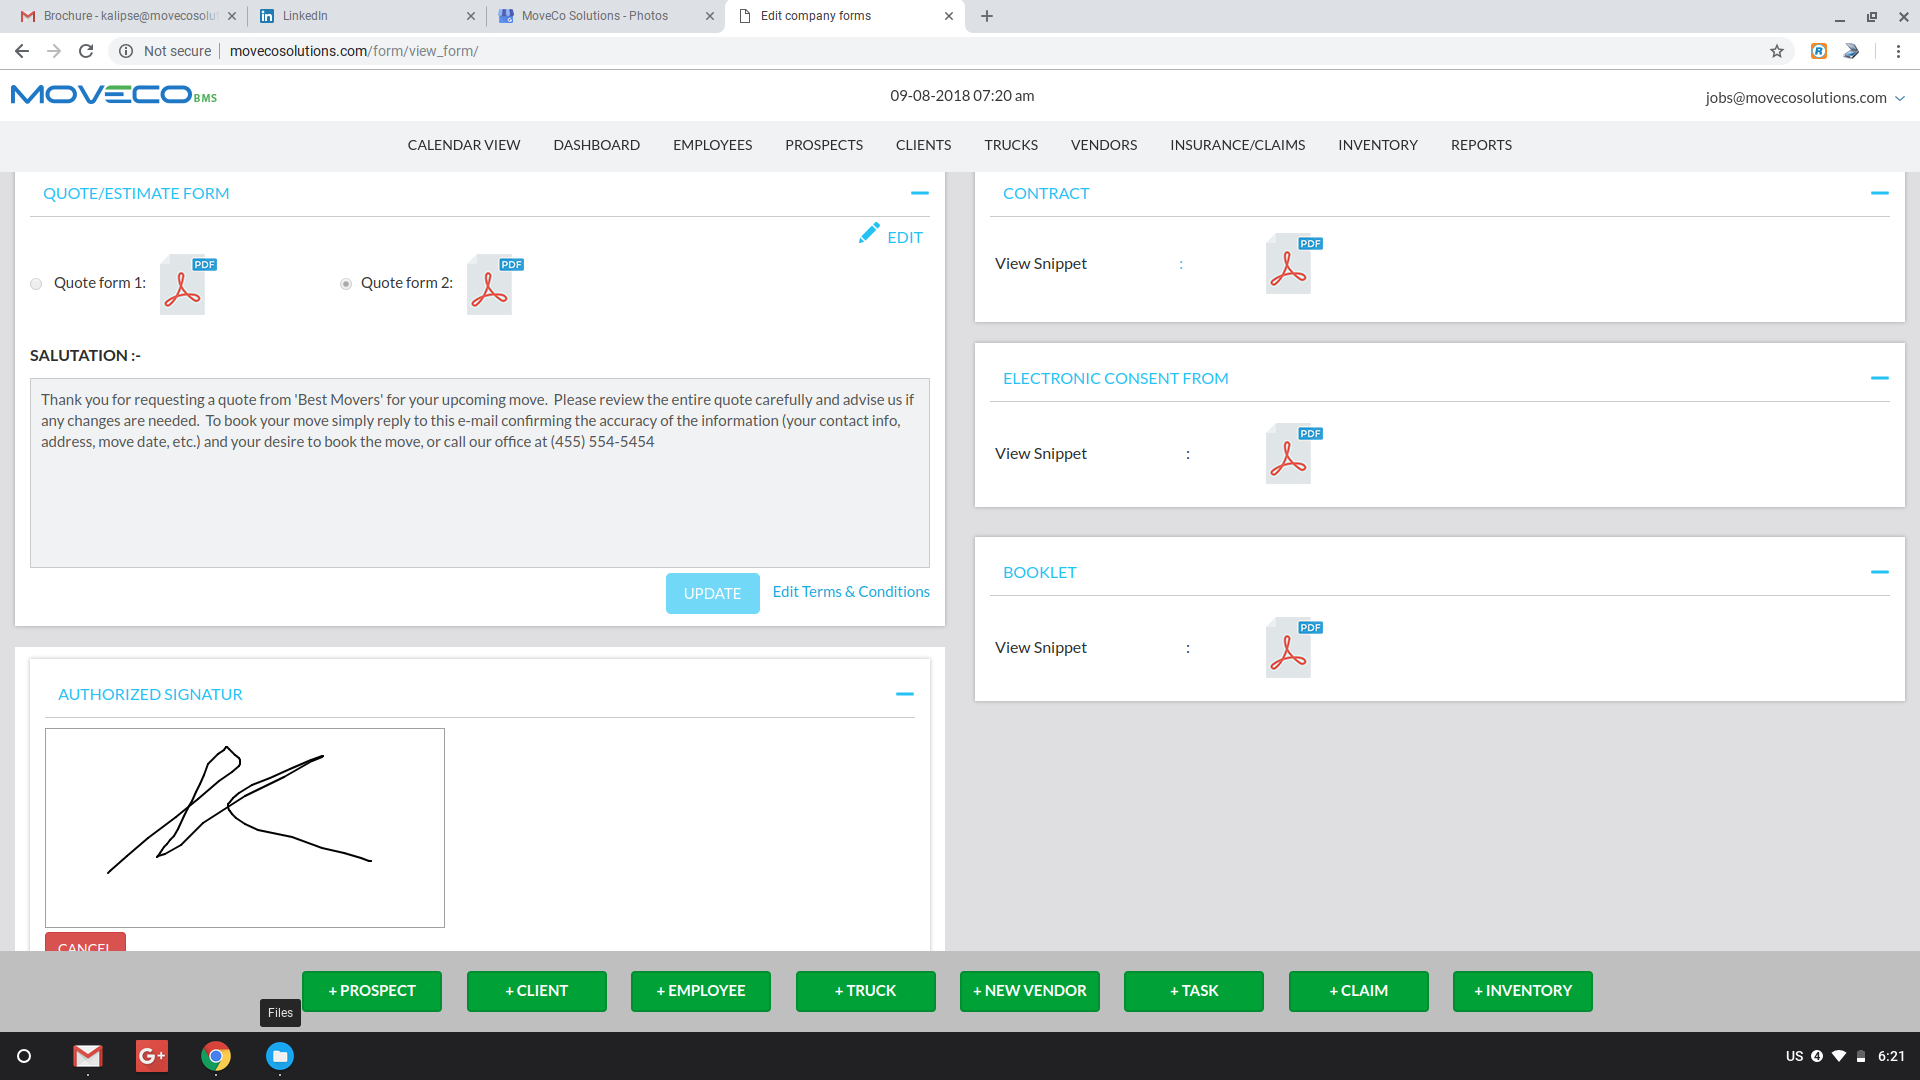Screen dimensions: 1920x1080
Task: Select the Quote form 1 radio button
Action: (x=36, y=284)
